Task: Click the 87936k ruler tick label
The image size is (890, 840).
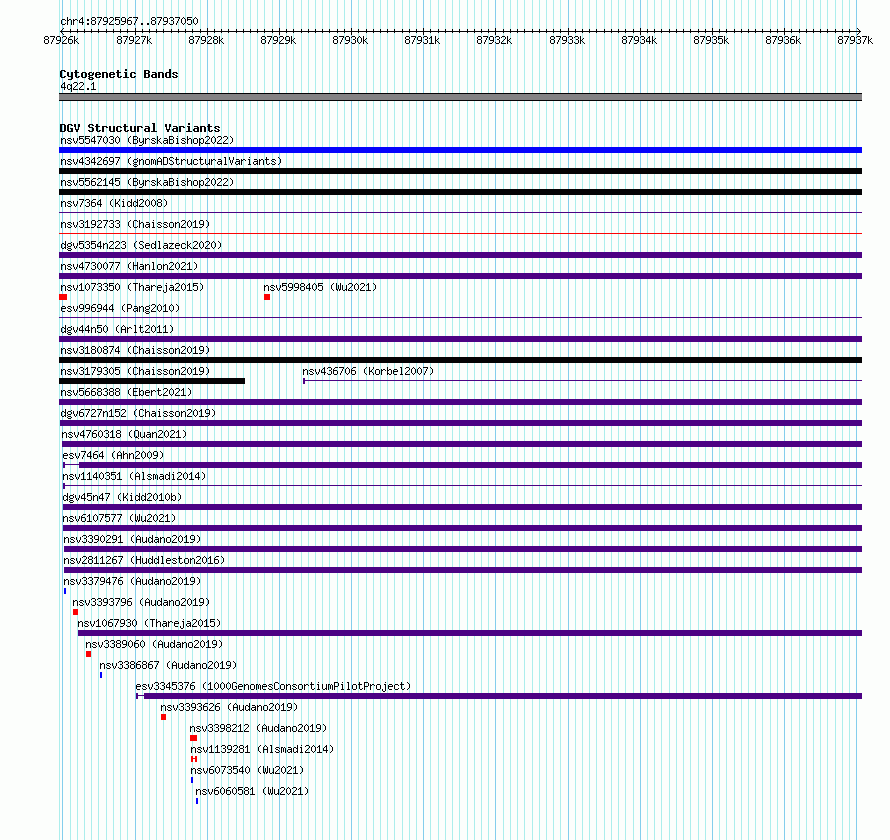Action: click(x=783, y=40)
